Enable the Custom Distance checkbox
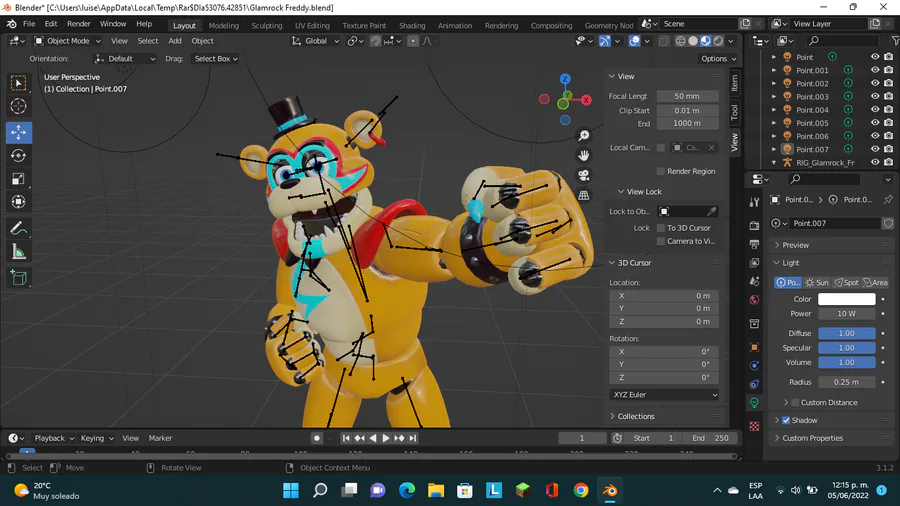This screenshot has height=506, width=900. 795,403
